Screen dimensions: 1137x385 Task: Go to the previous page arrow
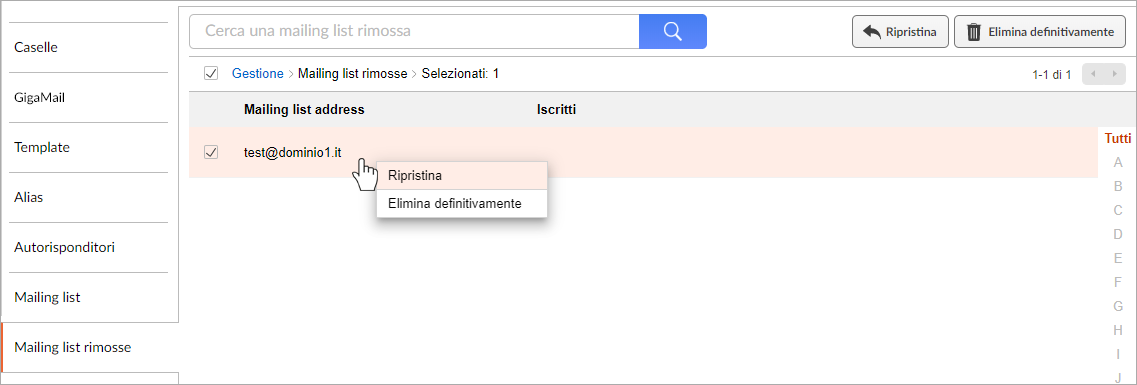1093,74
